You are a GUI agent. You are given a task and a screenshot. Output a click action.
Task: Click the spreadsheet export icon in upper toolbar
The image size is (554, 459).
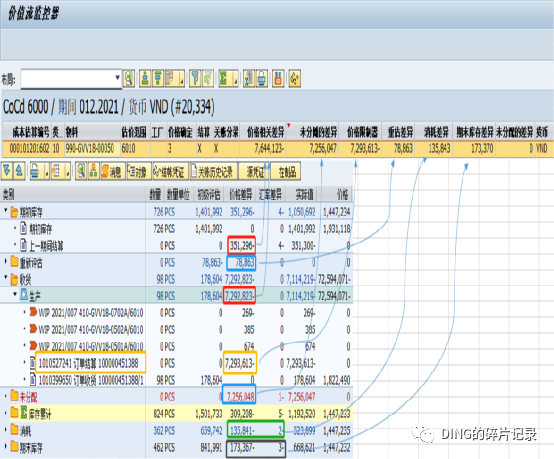point(249,78)
